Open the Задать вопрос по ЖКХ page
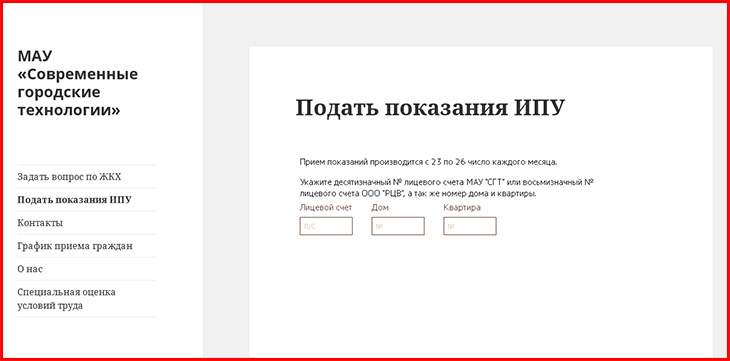730x361 pixels. pos(69,177)
